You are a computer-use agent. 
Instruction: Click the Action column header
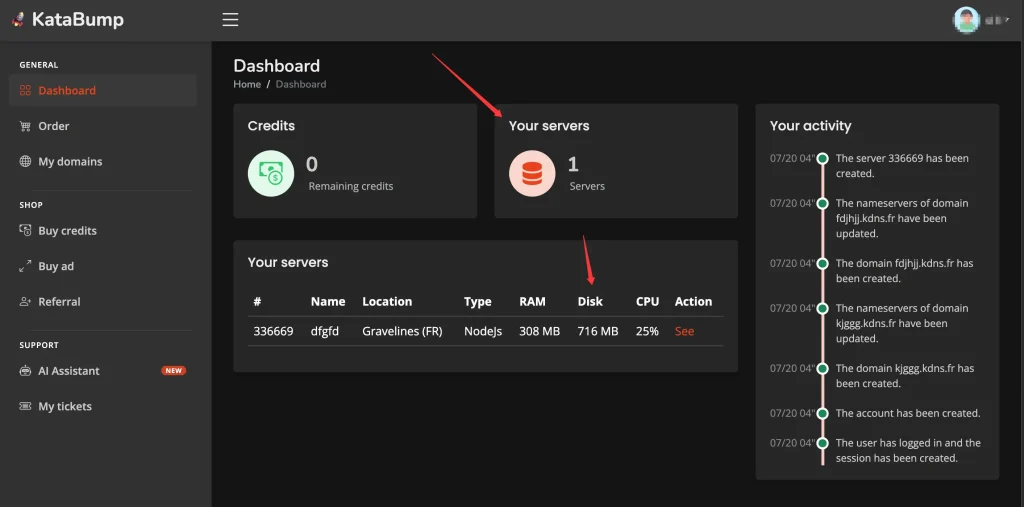[x=693, y=302]
